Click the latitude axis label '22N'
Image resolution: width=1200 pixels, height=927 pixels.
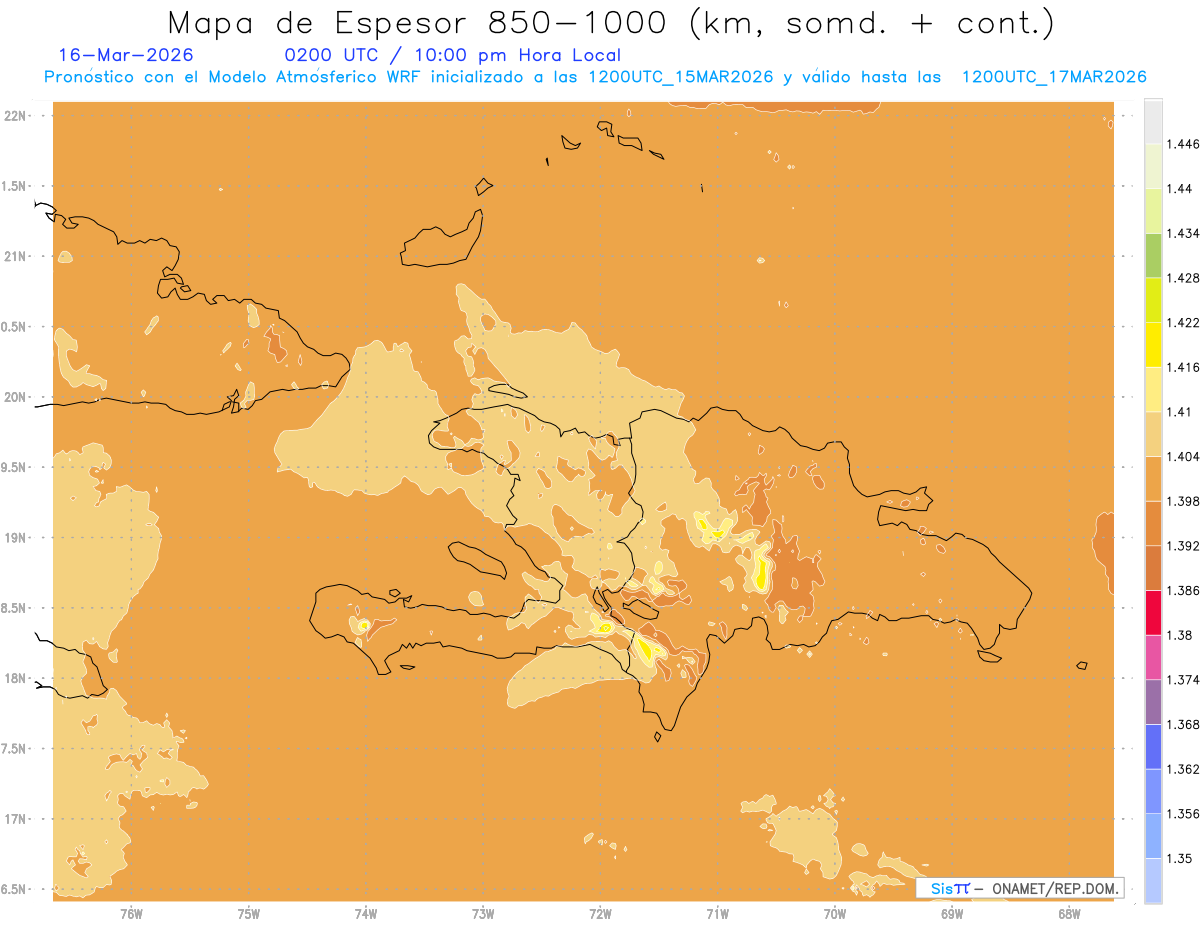[15, 116]
